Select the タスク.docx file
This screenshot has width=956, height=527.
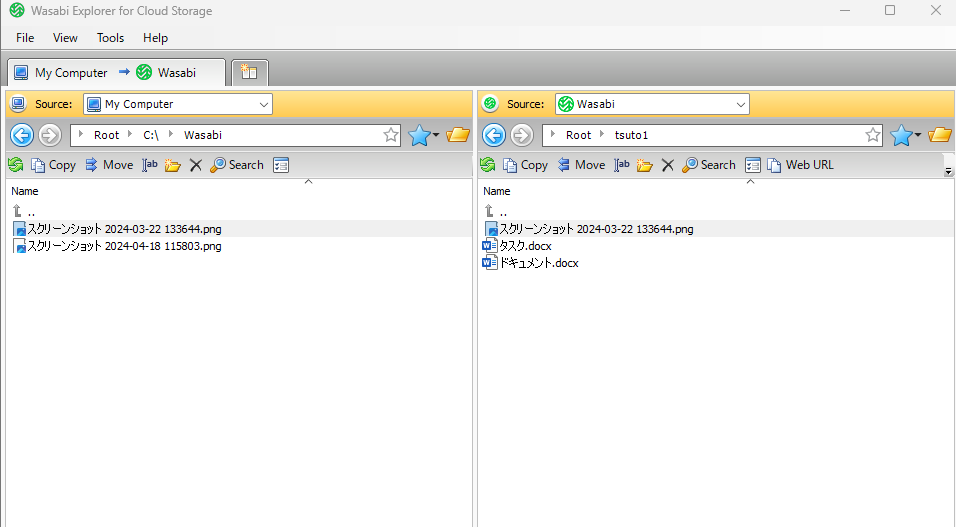pos(518,246)
